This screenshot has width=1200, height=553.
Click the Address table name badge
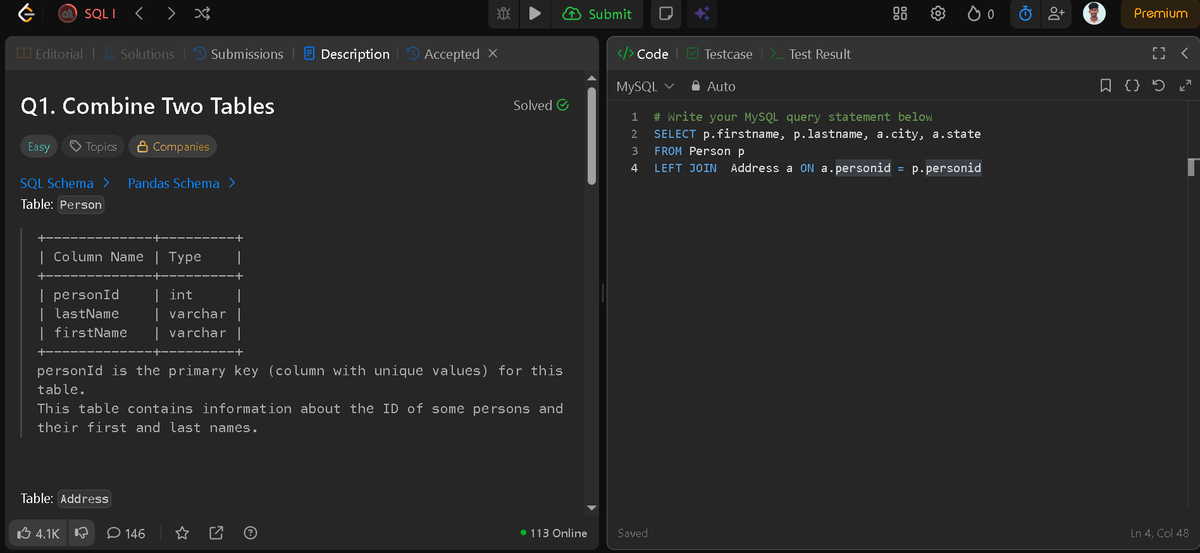(85, 499)
